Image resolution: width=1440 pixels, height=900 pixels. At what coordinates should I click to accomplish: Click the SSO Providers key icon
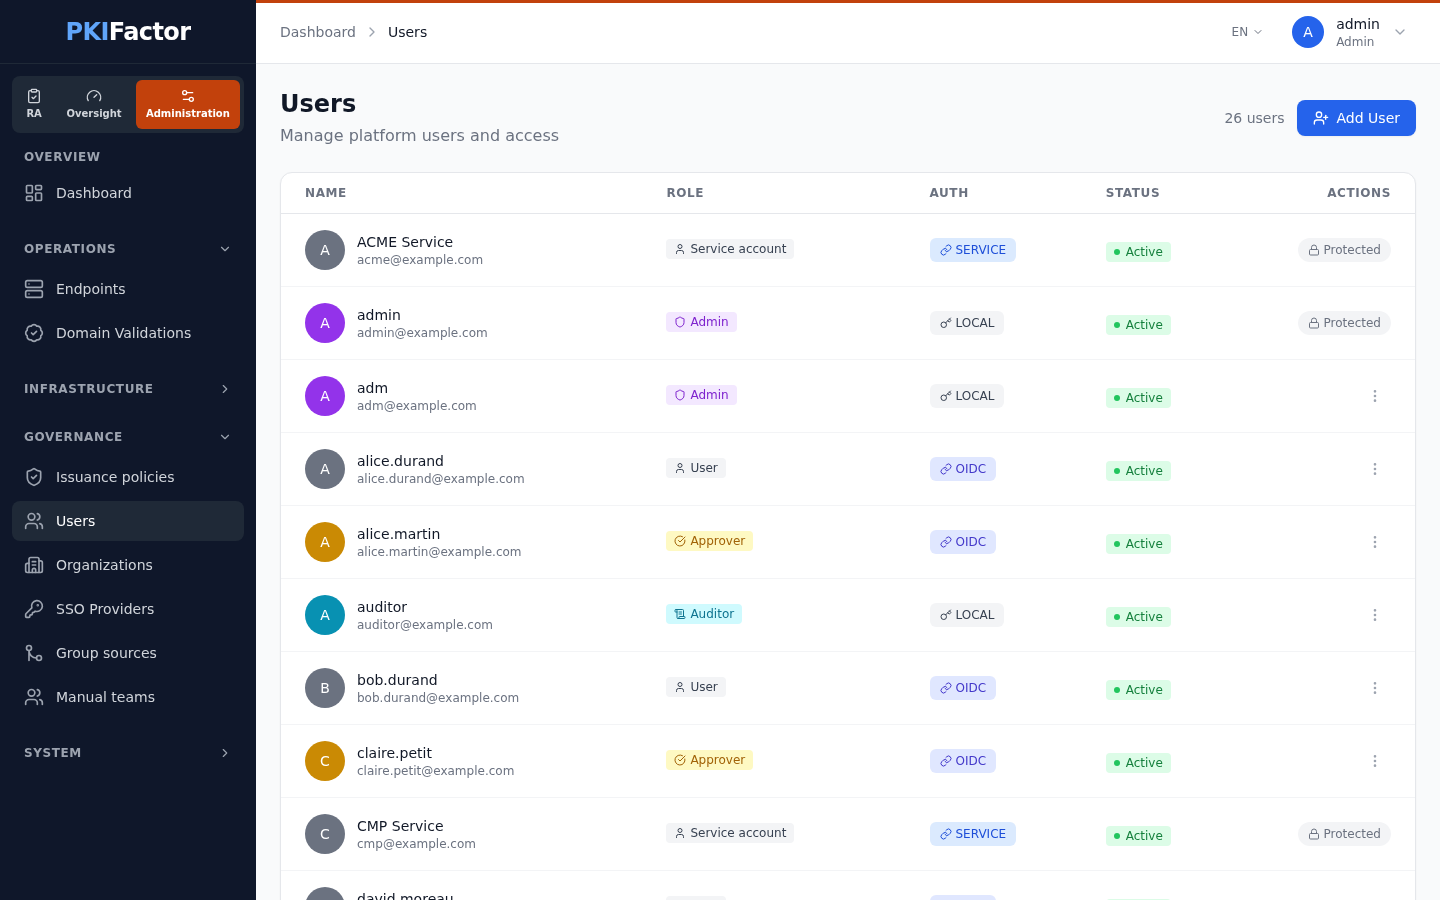pyautogui.click(x=34, y=609)
